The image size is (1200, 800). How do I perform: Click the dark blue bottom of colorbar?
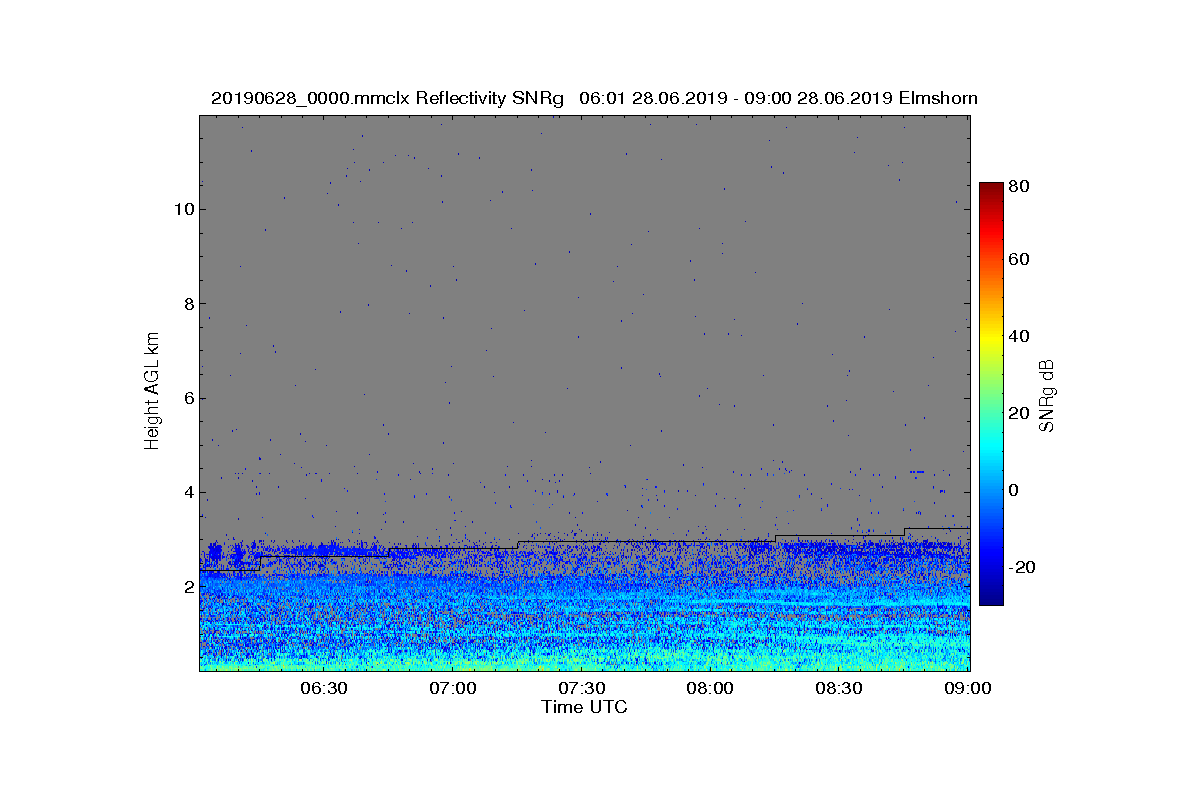click(x=990, y=598)
